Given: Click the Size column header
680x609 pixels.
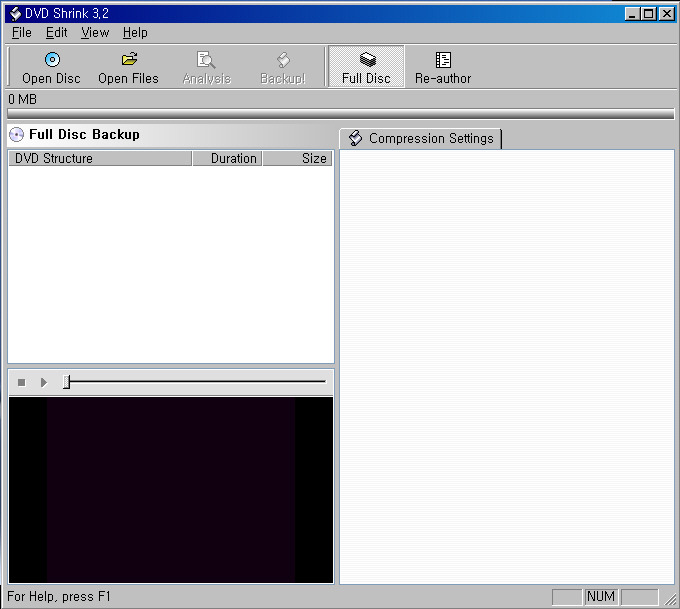Looking at the screenshot, I should pyautogui.click(x=298, y=158).
